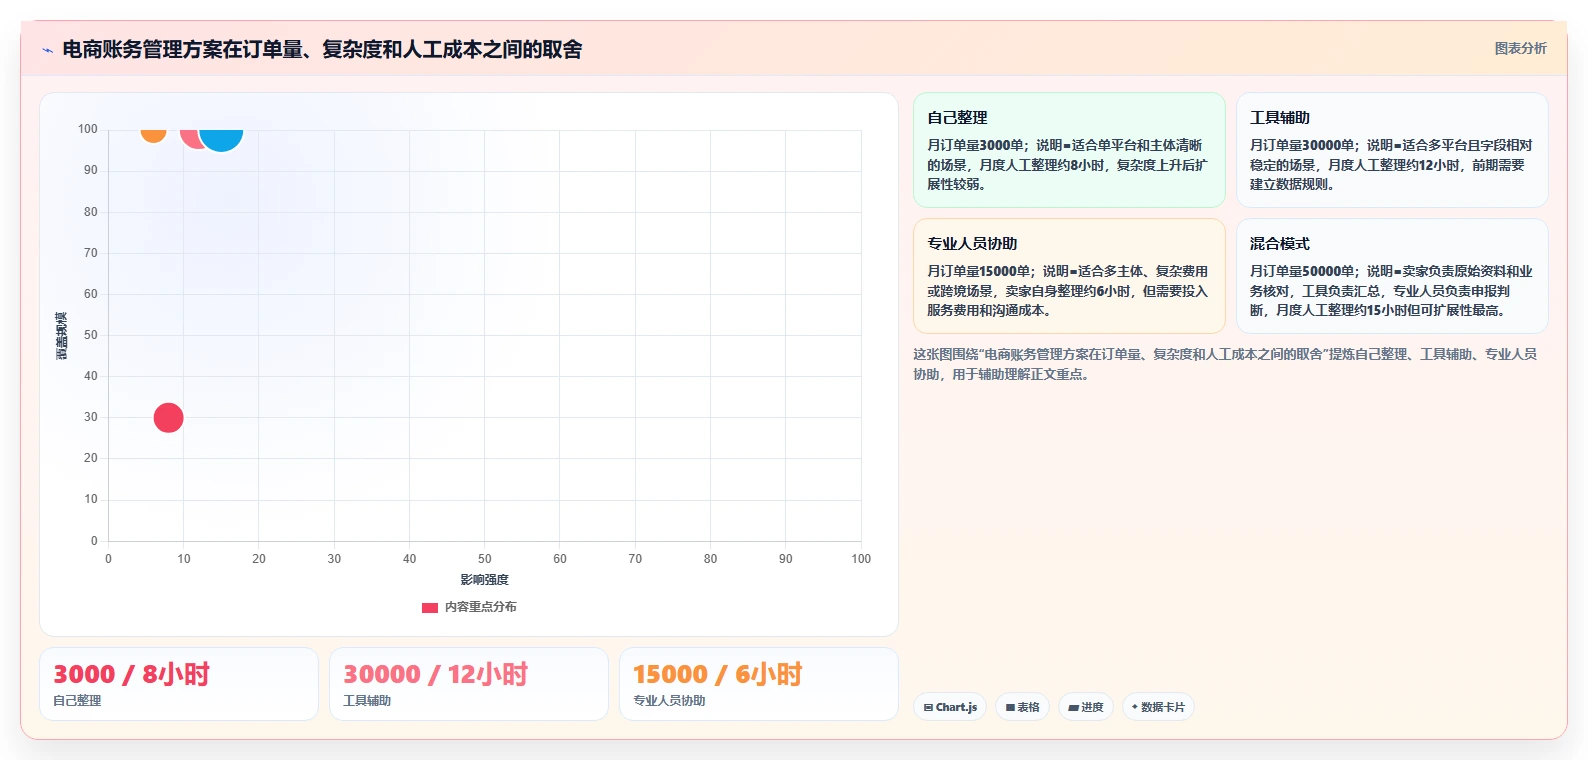This screenshot has height=760, width=1588.
Task: Open the 工具辅助 info card
Action: [1392, 150]
